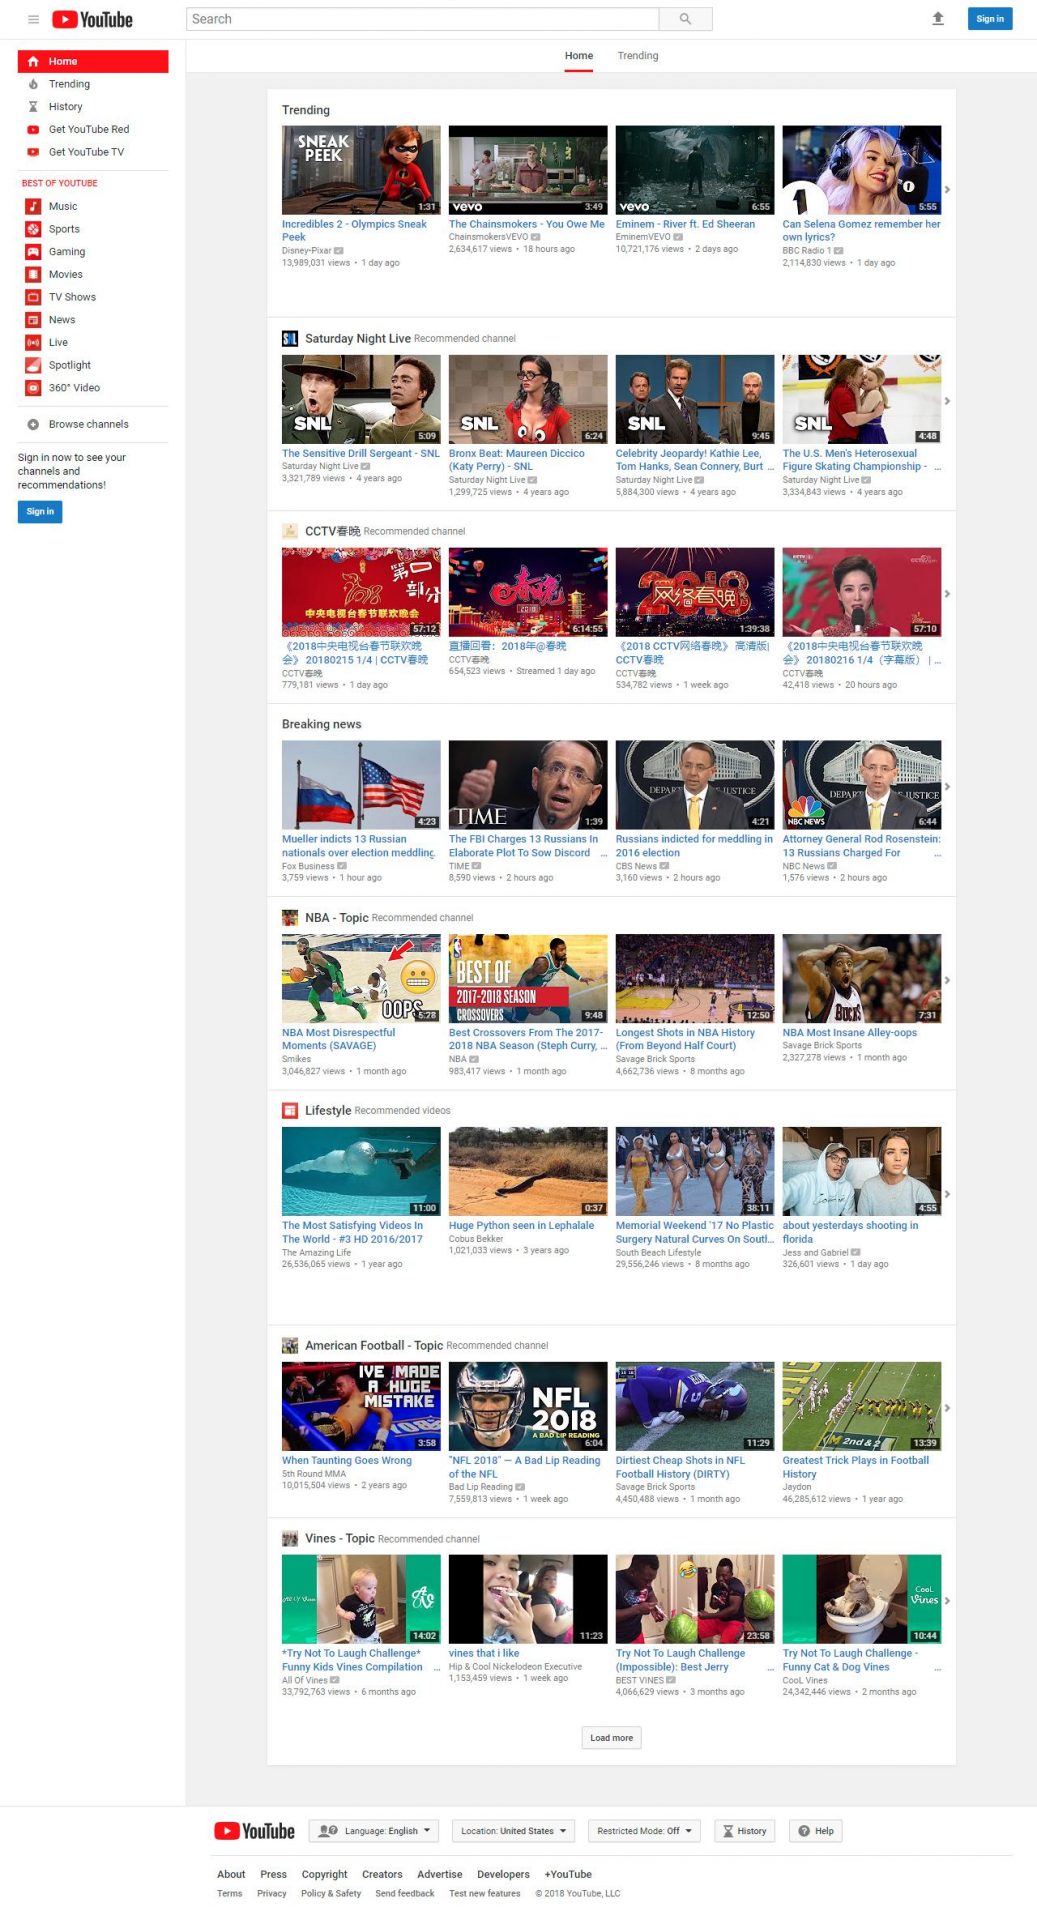This screenshot has height=1920, width=1037.
Task: Click the search input field
Action: pos(423,19)
